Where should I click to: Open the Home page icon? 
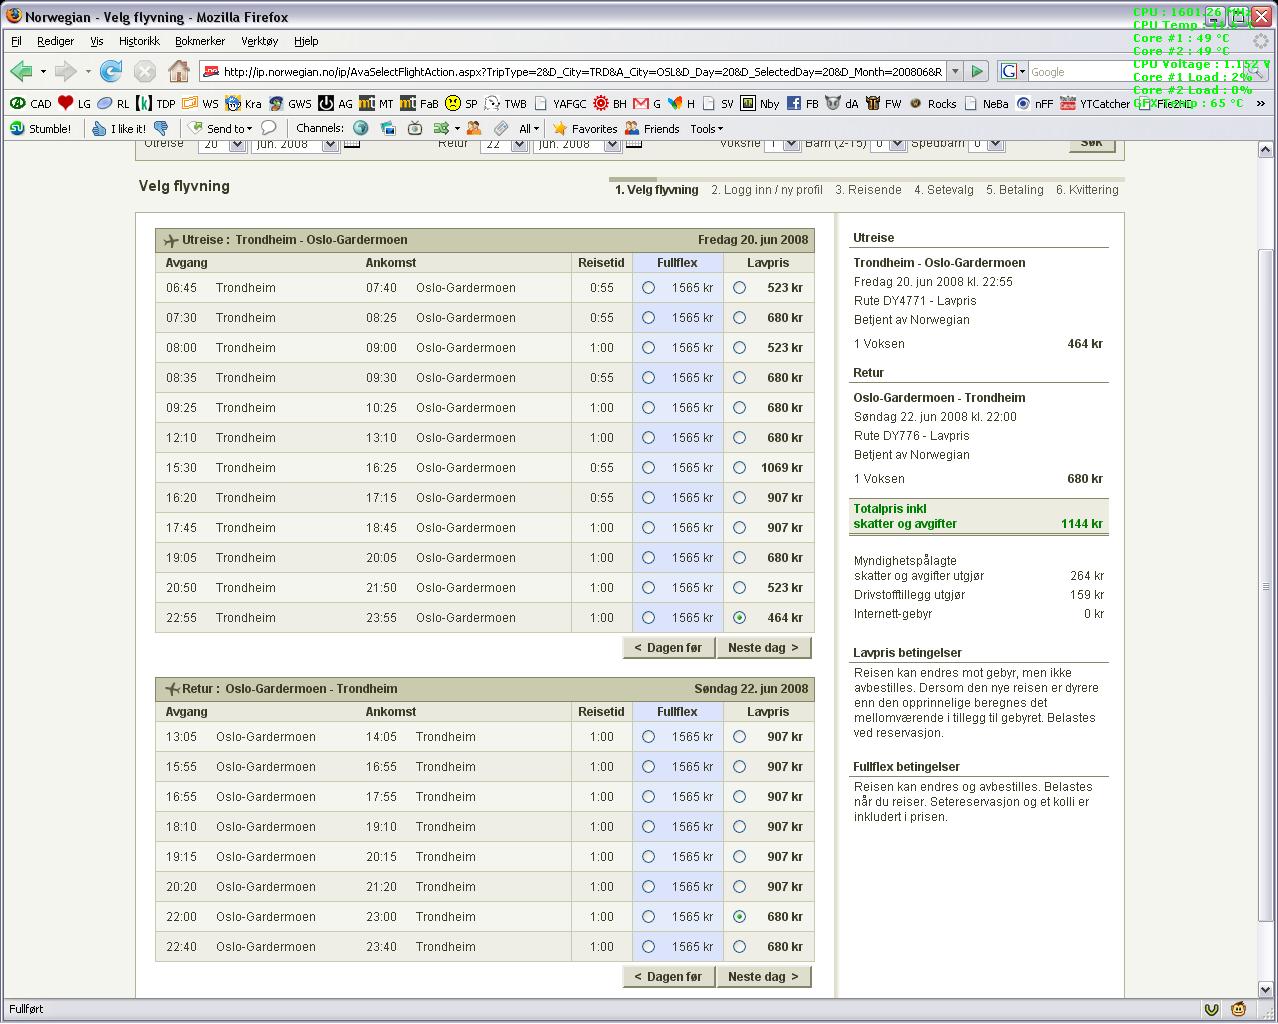click(179, 71)
